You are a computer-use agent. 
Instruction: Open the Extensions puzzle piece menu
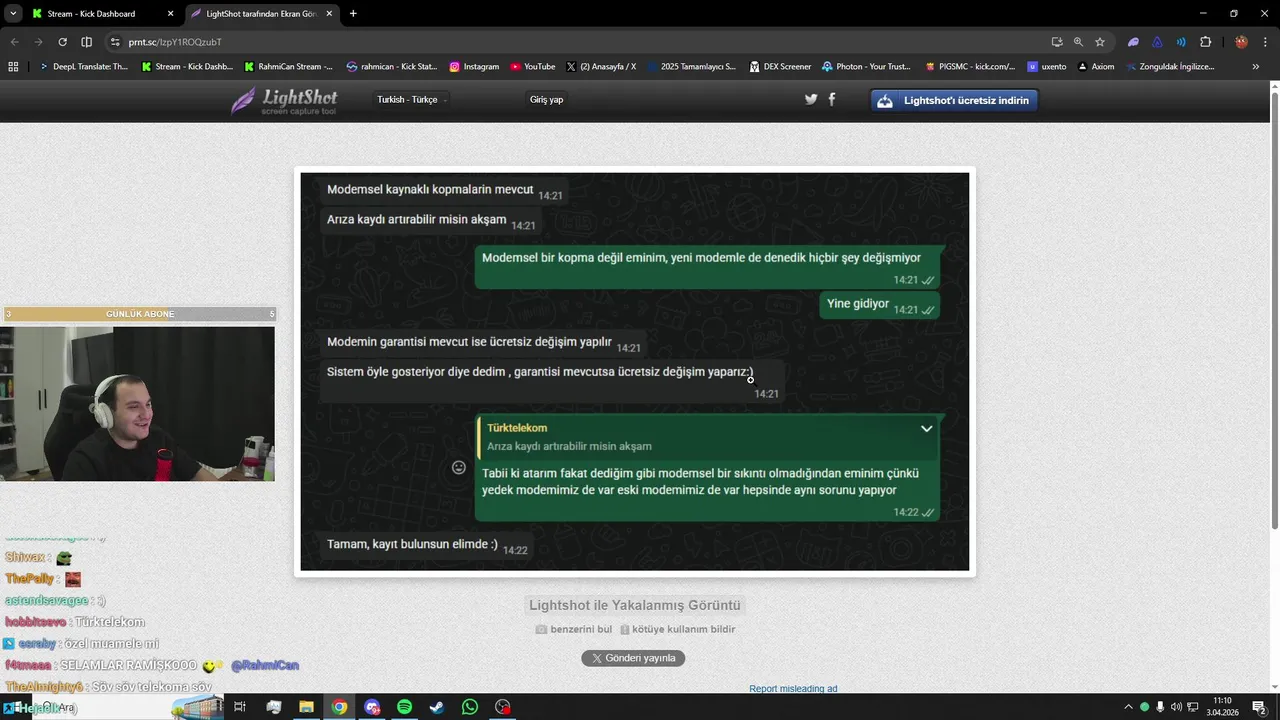point(1205,42)
